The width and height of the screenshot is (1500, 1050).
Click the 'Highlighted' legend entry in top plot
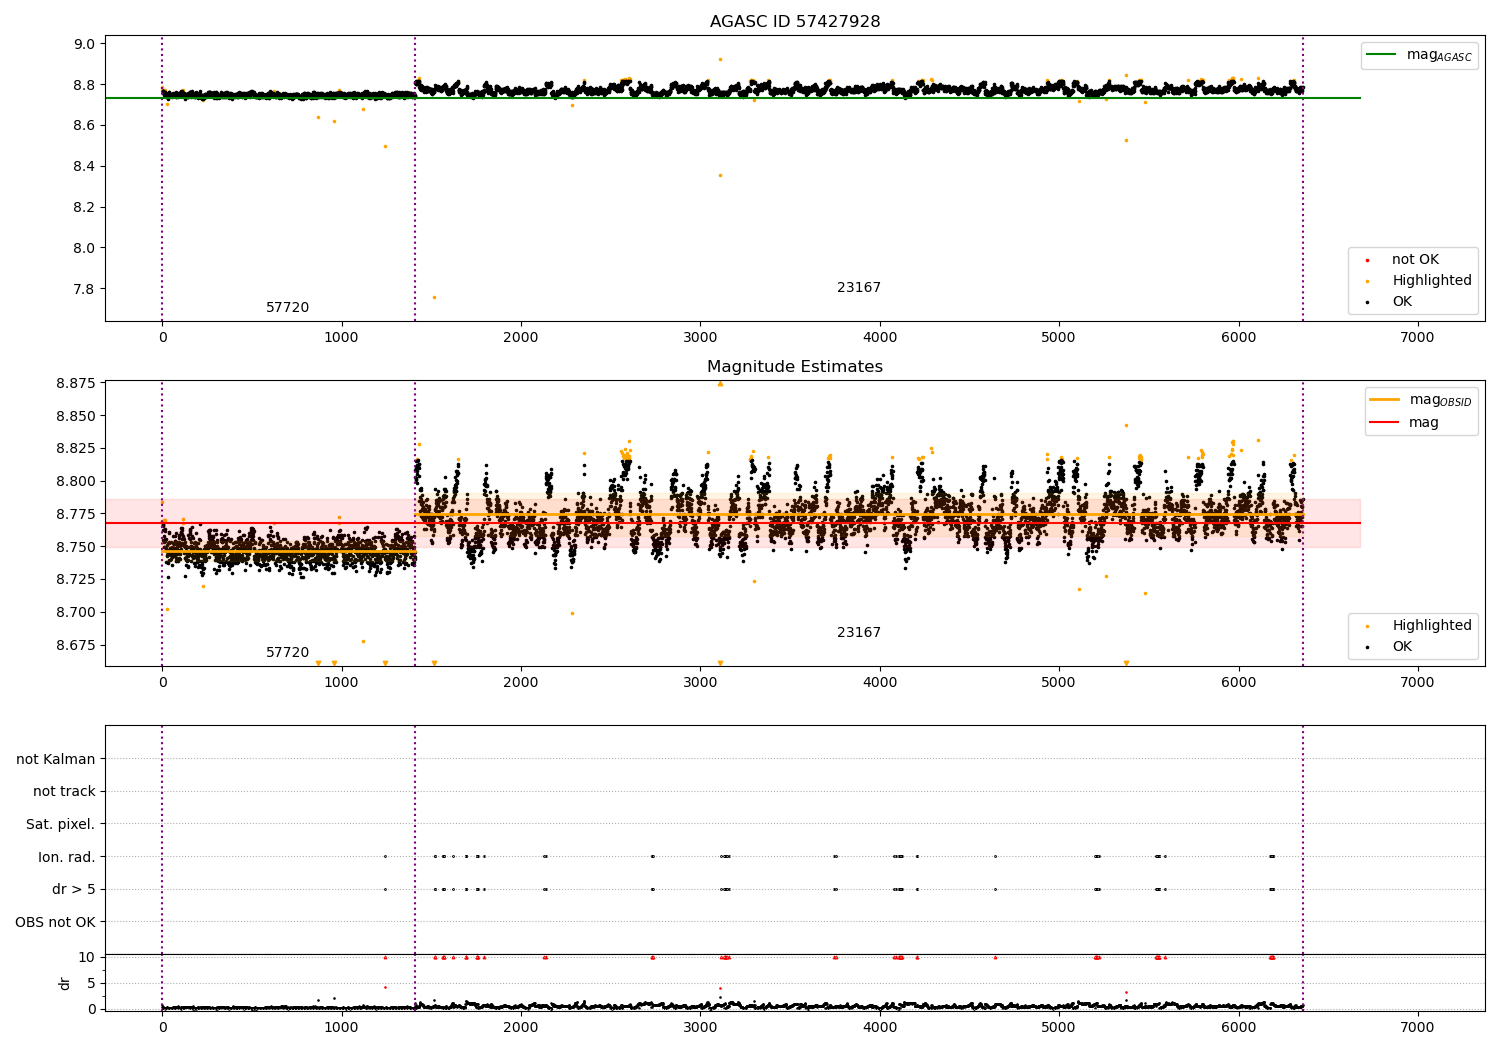click(1431, 281)
